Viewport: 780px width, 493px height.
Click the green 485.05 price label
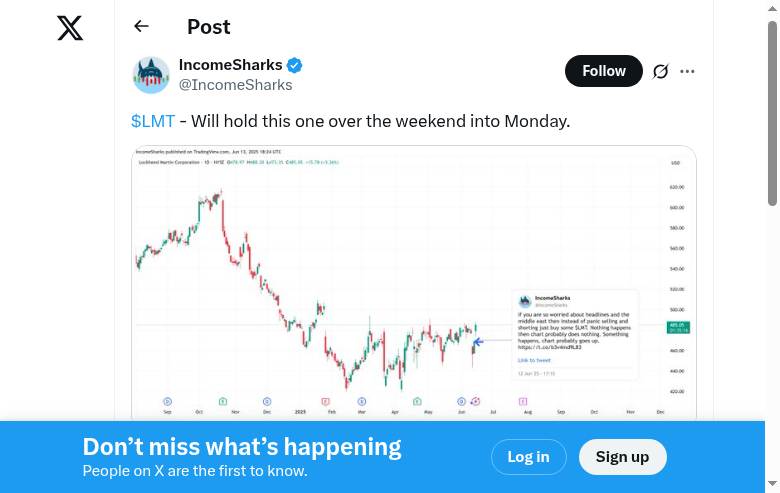pos(677,327)
